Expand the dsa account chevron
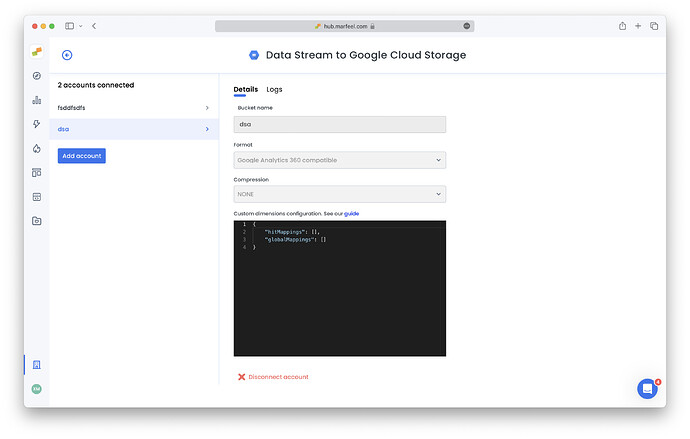Viewport: 690px width, 439px height. 207,129
